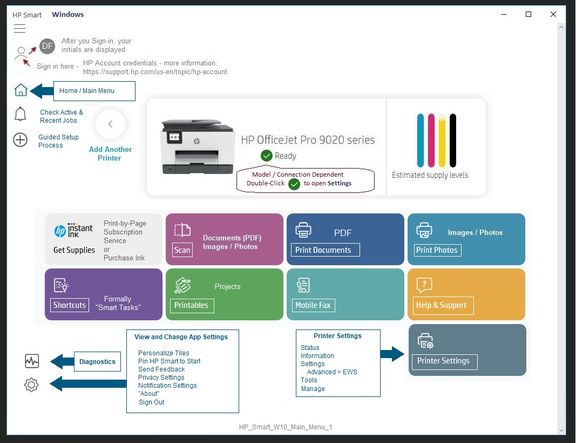Open Printer Settings tile label
Viewport: 576px width, 443px height.
click(444, 361)
